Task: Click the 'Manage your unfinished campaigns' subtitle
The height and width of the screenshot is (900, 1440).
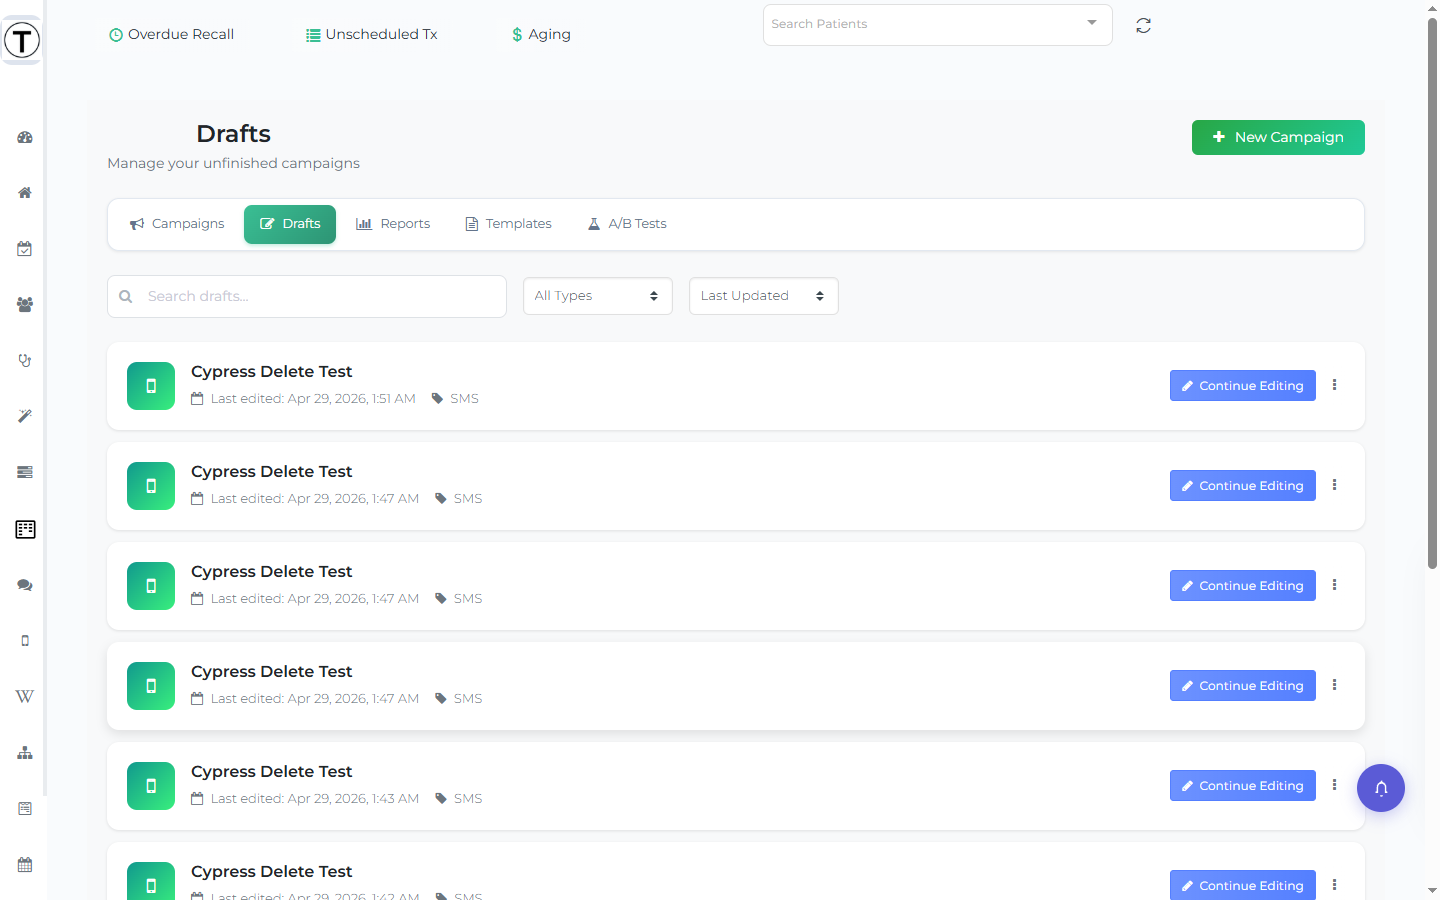Action: click(234, 164)
